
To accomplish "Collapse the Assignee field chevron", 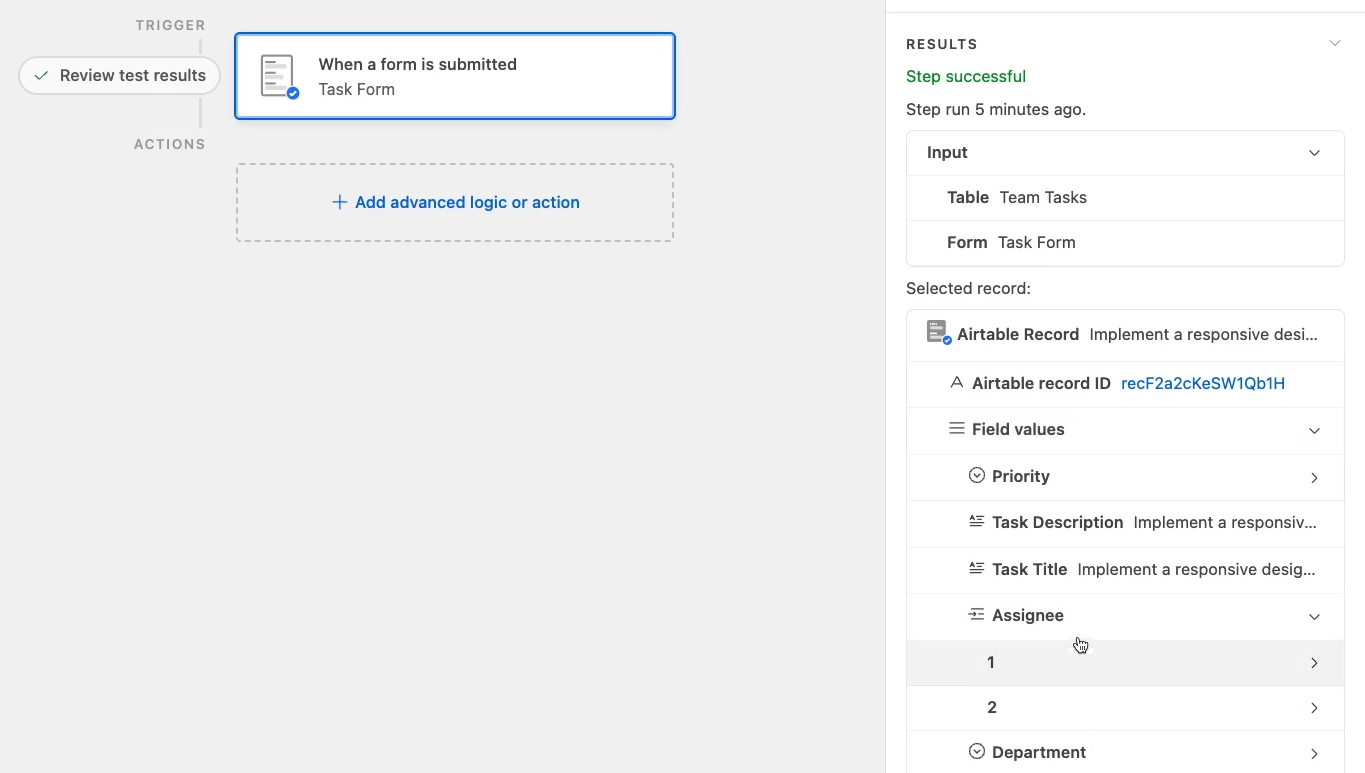I will point(1314,617).
